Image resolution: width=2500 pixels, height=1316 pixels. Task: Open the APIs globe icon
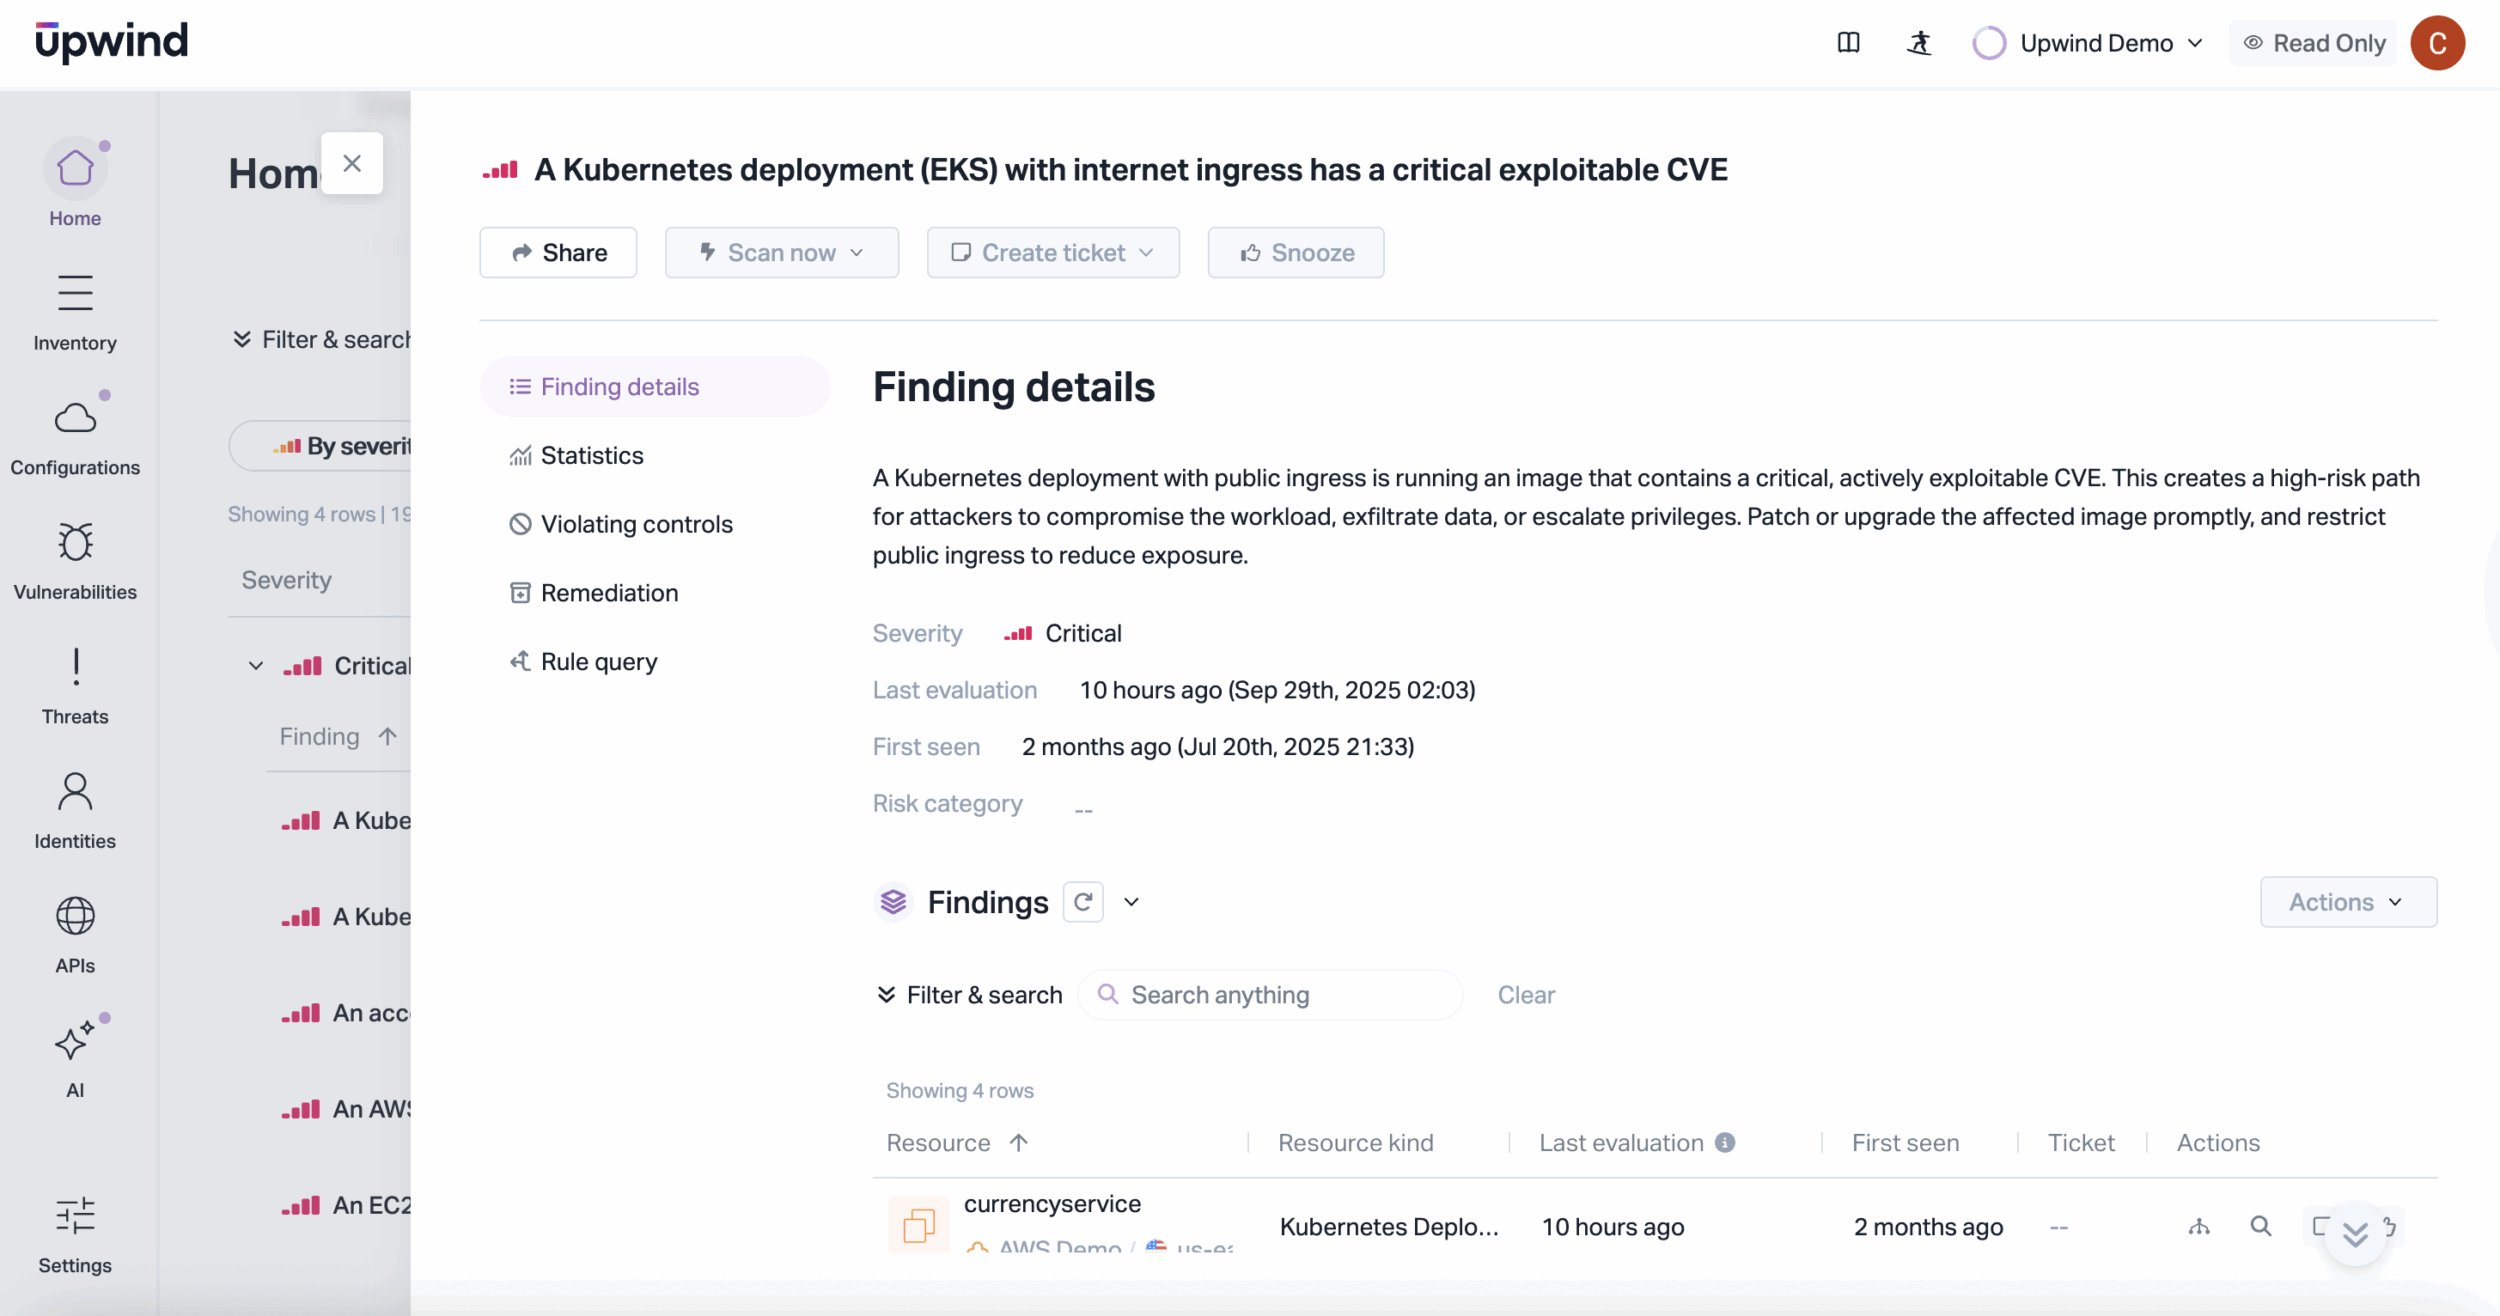click(75, 917)
